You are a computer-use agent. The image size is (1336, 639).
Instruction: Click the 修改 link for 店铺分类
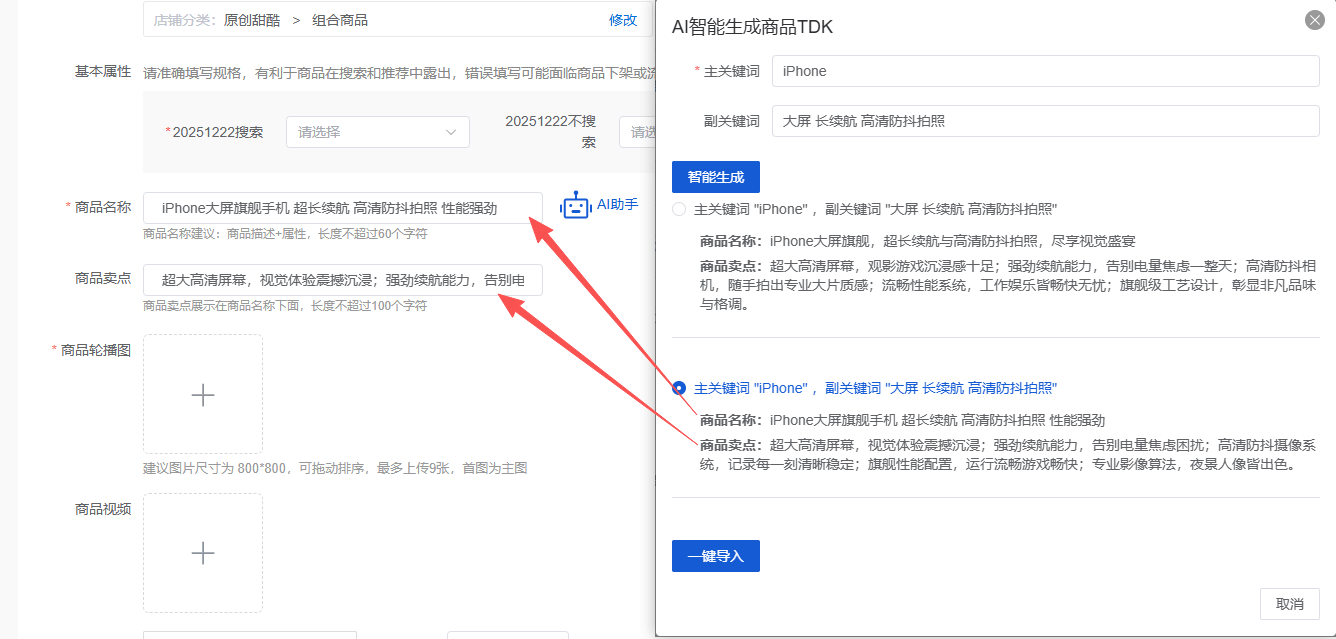click(x=623, y=20)
